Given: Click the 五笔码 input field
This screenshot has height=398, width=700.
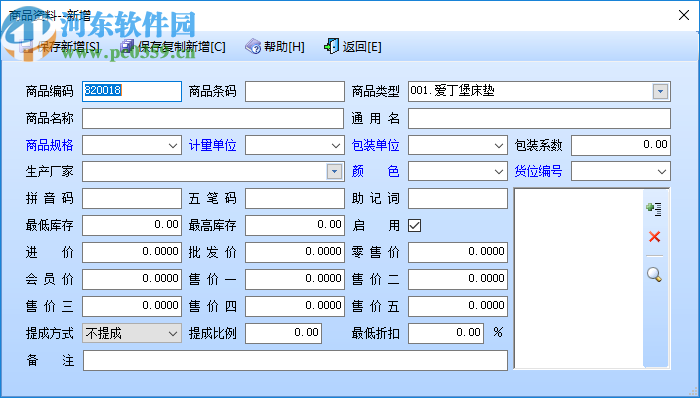Looking at the screenshot, I should 295,199.
